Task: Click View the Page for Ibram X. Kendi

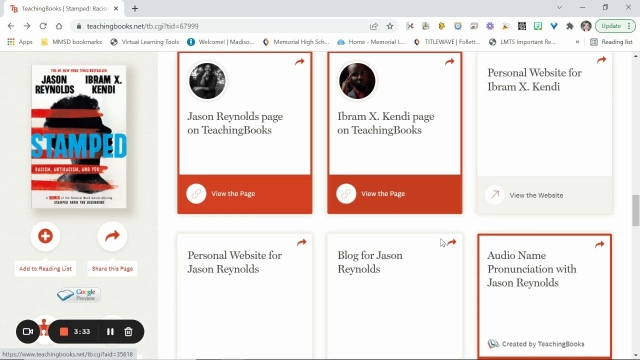Action: coord(383,194)
